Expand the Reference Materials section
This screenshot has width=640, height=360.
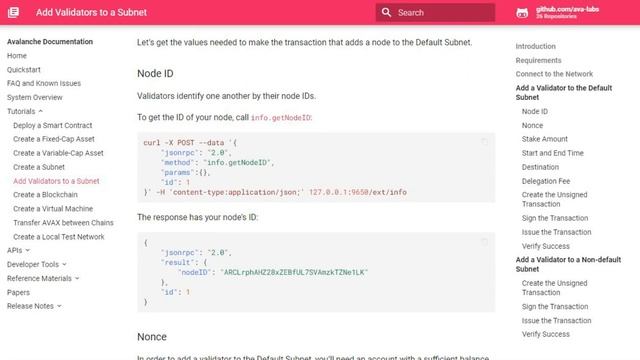coord(43,278)
